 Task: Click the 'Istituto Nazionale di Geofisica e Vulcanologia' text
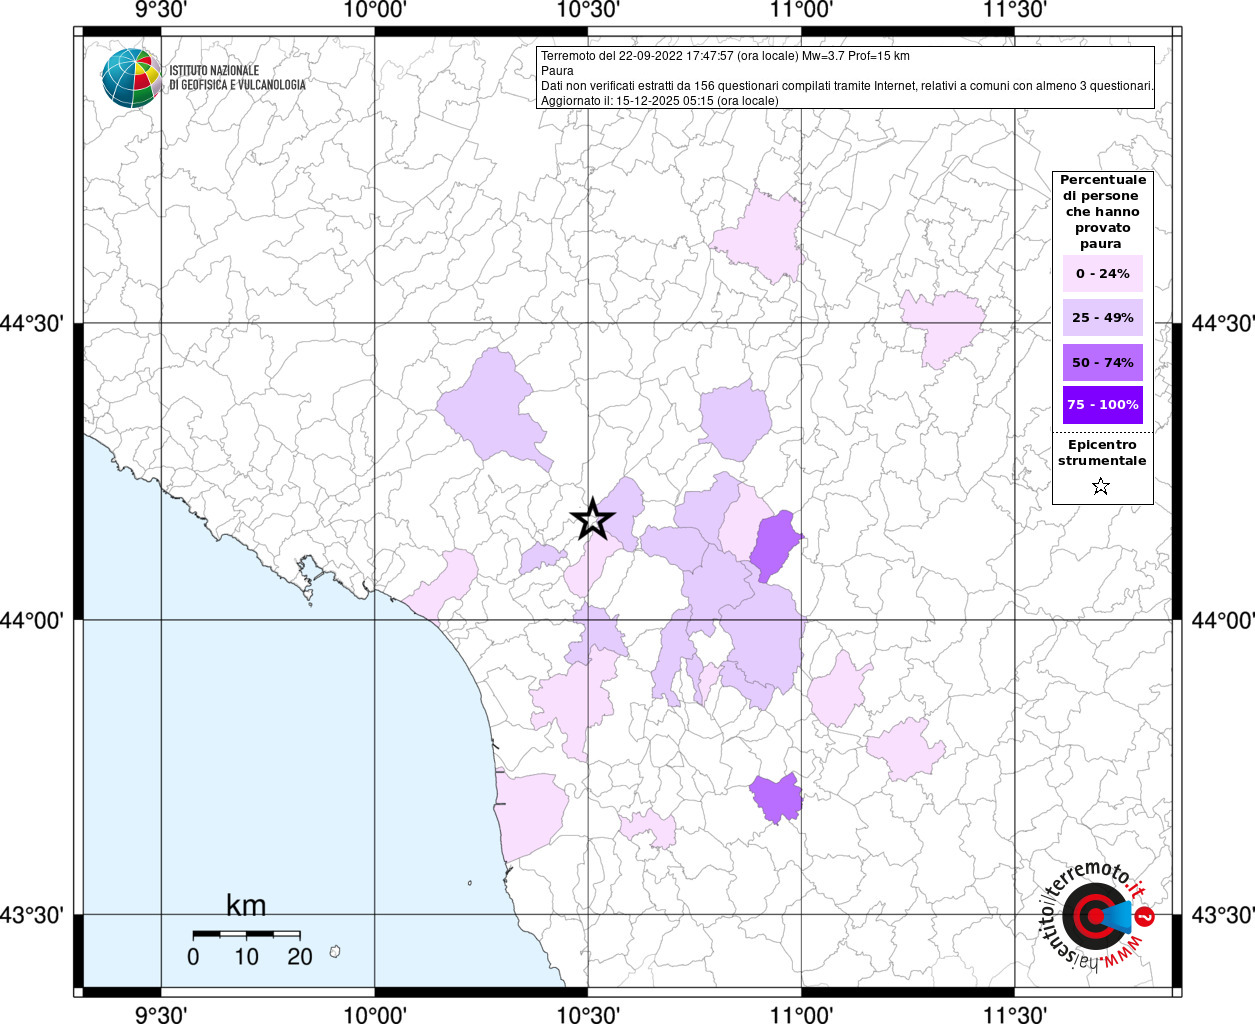[x=237, y=78]
